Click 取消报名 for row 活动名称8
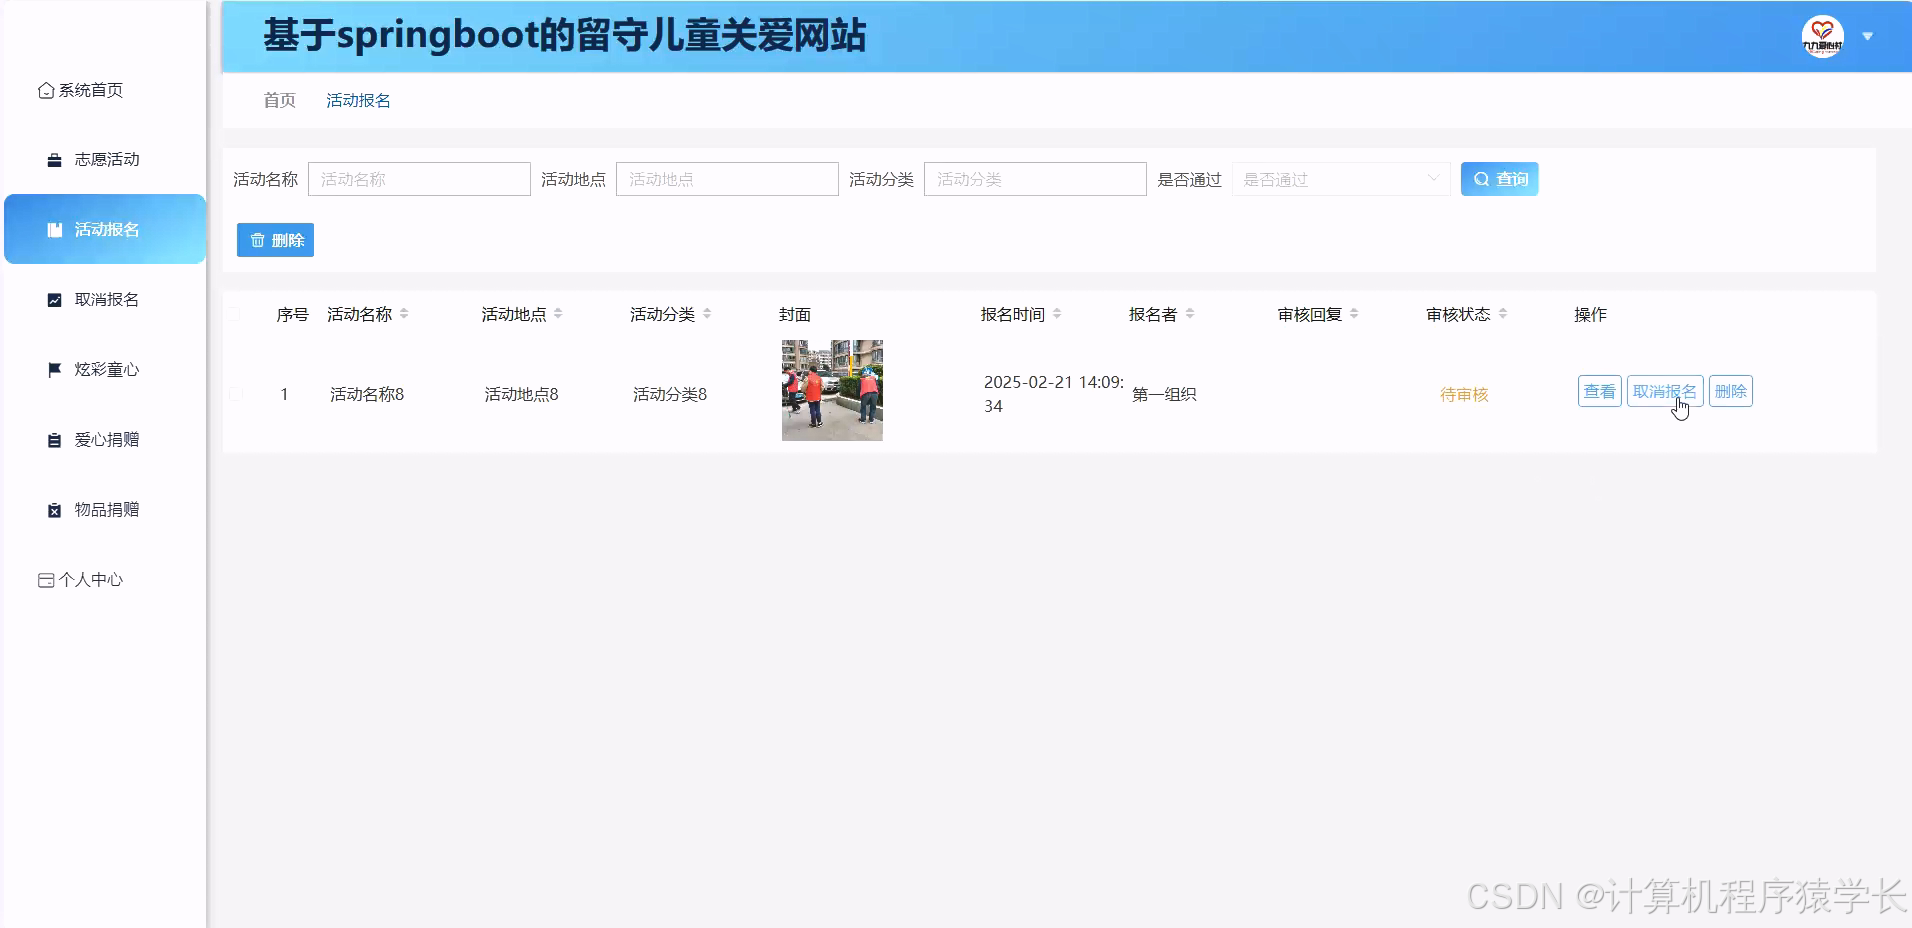The image size is (1912, 928). point(1664,390)
